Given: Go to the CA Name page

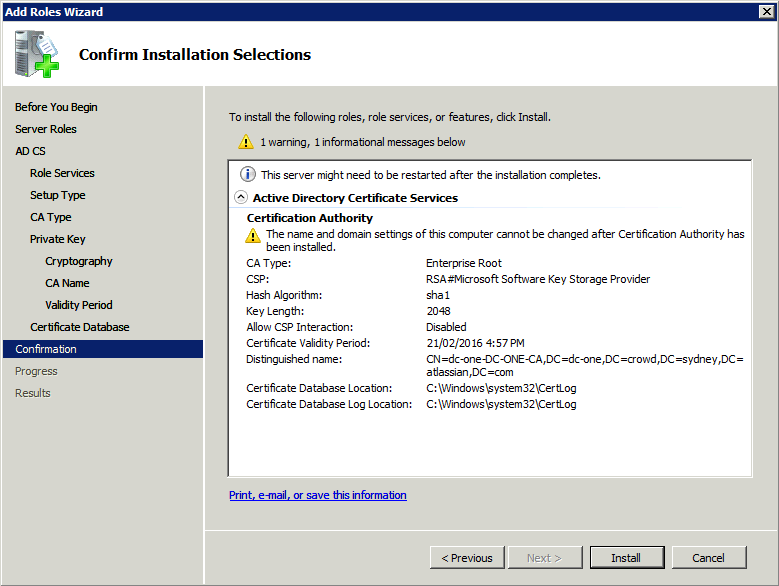Looking at the screenshot, I should [x=67, y=283].
